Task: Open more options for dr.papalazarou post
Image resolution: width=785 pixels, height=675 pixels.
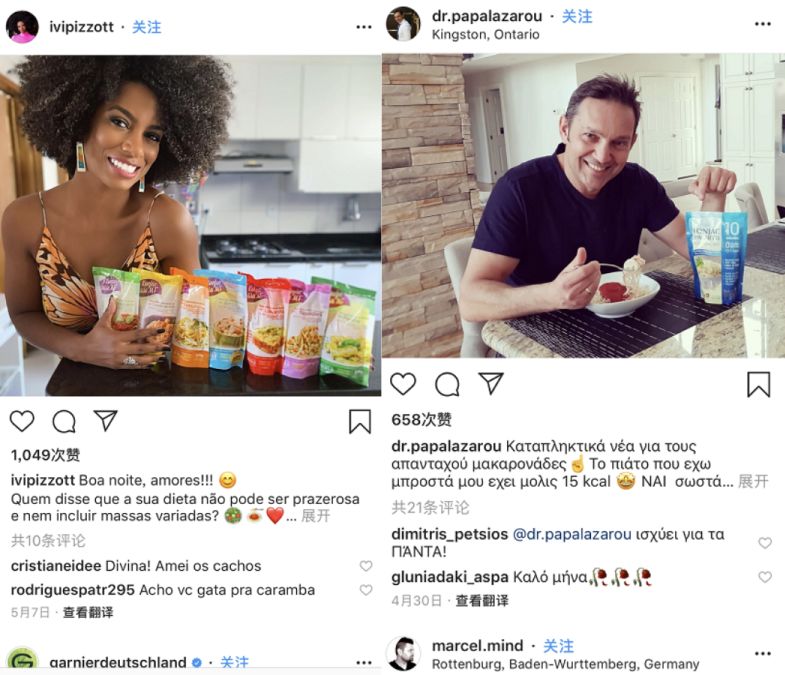Action: [762, 24]
